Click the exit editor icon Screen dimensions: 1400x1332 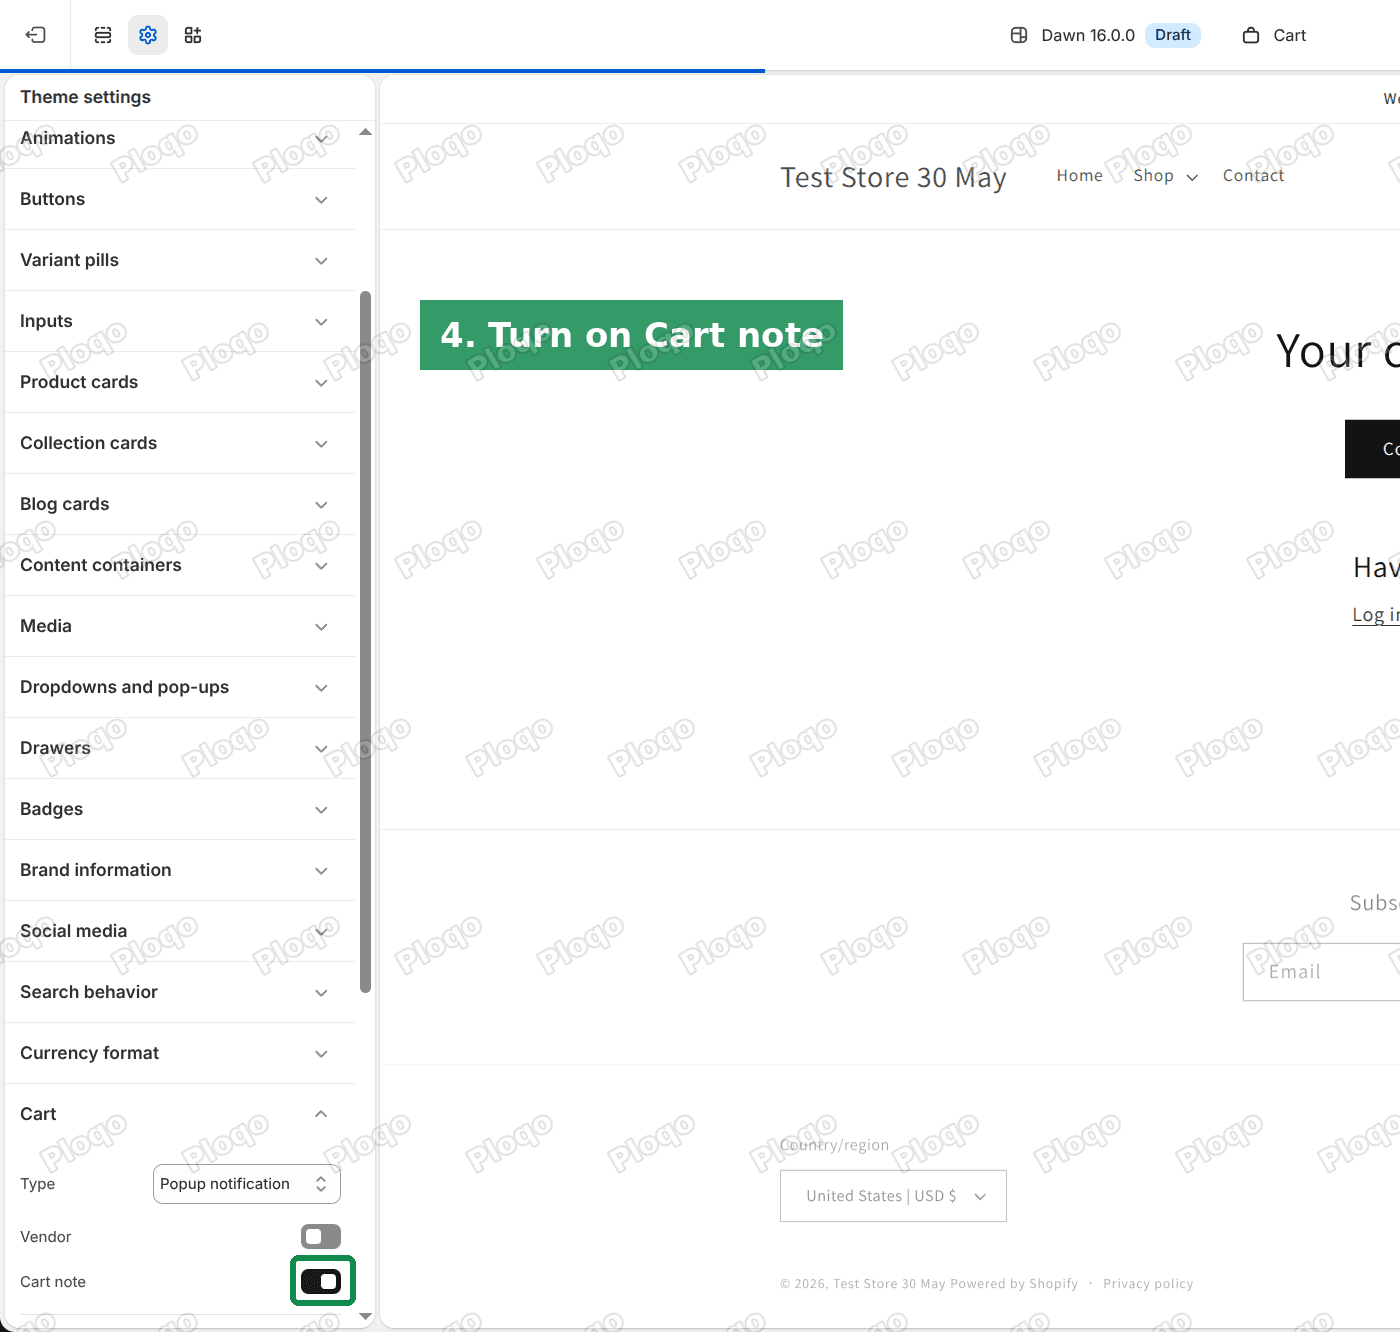pos(36,35)
